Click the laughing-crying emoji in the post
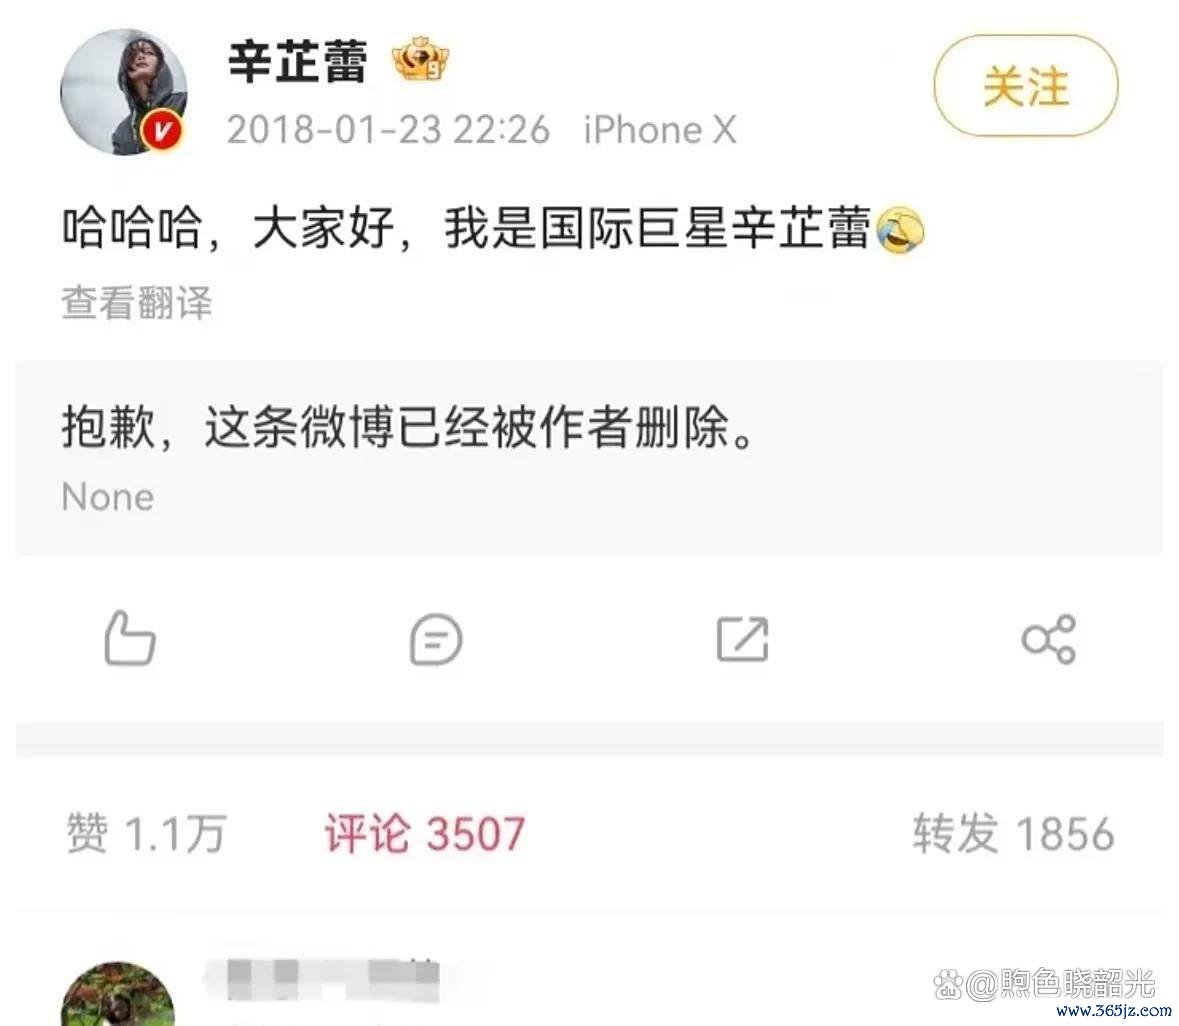Image resolution: width=1179 pixels, height=1026 pixels. (901, 229)
